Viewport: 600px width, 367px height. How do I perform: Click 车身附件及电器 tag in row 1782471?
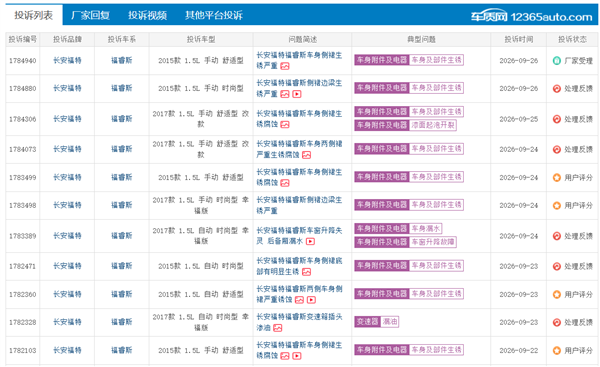point(382,266)
